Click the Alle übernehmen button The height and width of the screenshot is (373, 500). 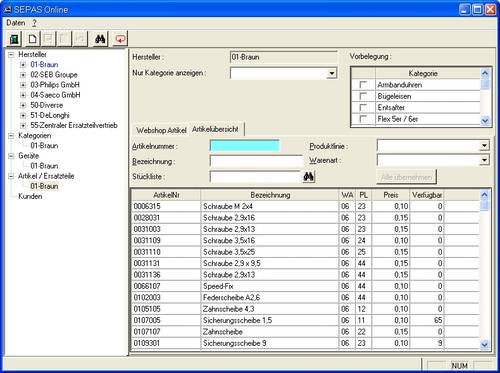pos(406,177)
